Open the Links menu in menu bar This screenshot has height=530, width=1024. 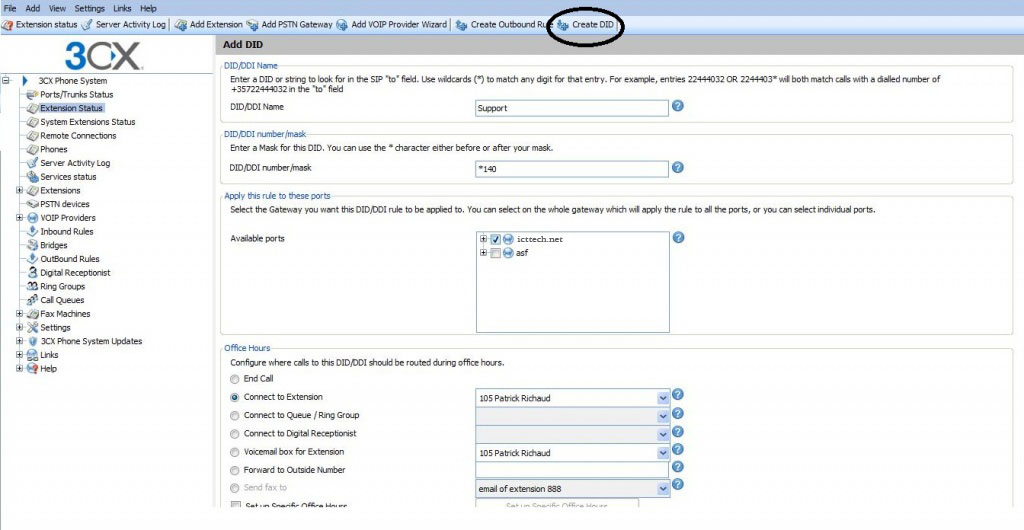122,8
